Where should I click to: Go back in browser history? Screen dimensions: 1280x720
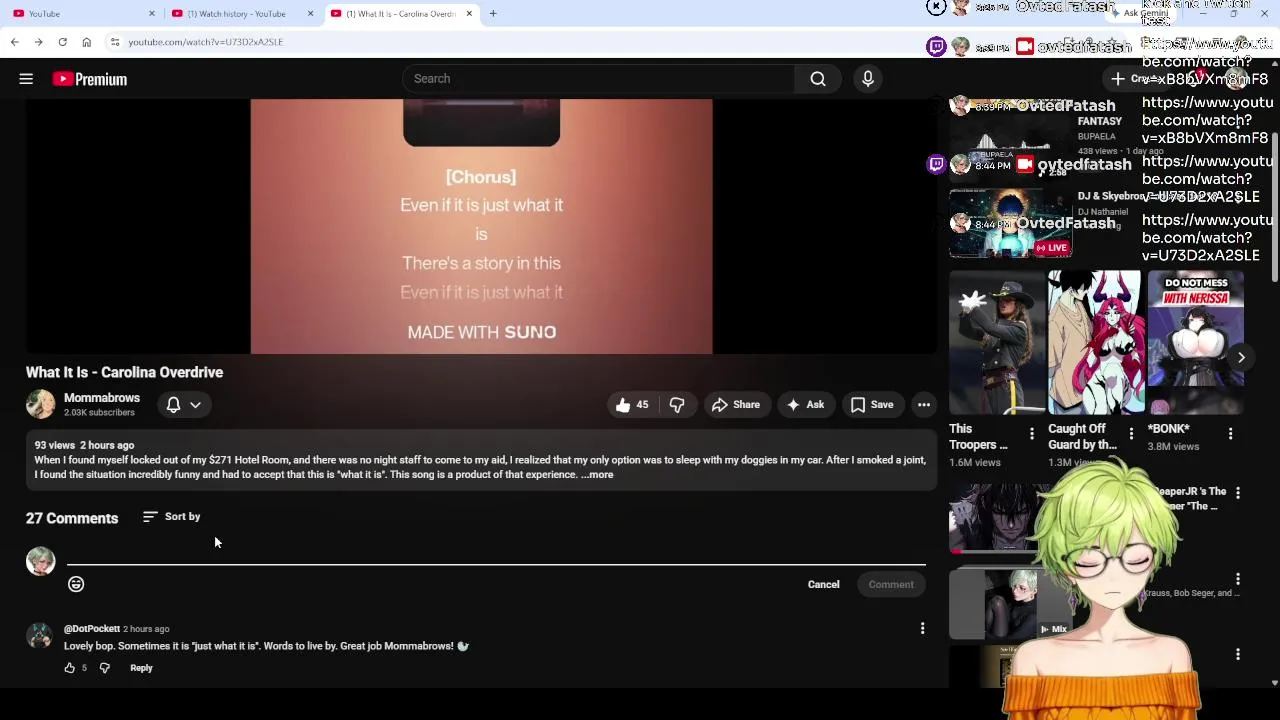pyautogui.click(x=14, y=42)
